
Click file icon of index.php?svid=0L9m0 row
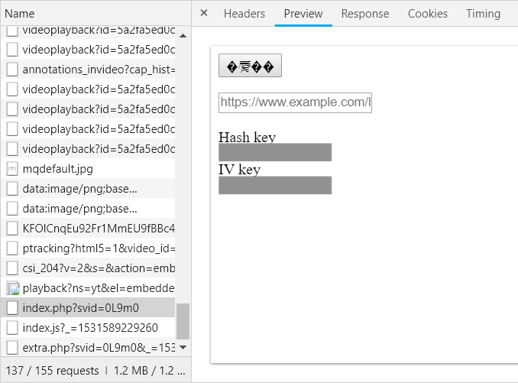[12, 308]
